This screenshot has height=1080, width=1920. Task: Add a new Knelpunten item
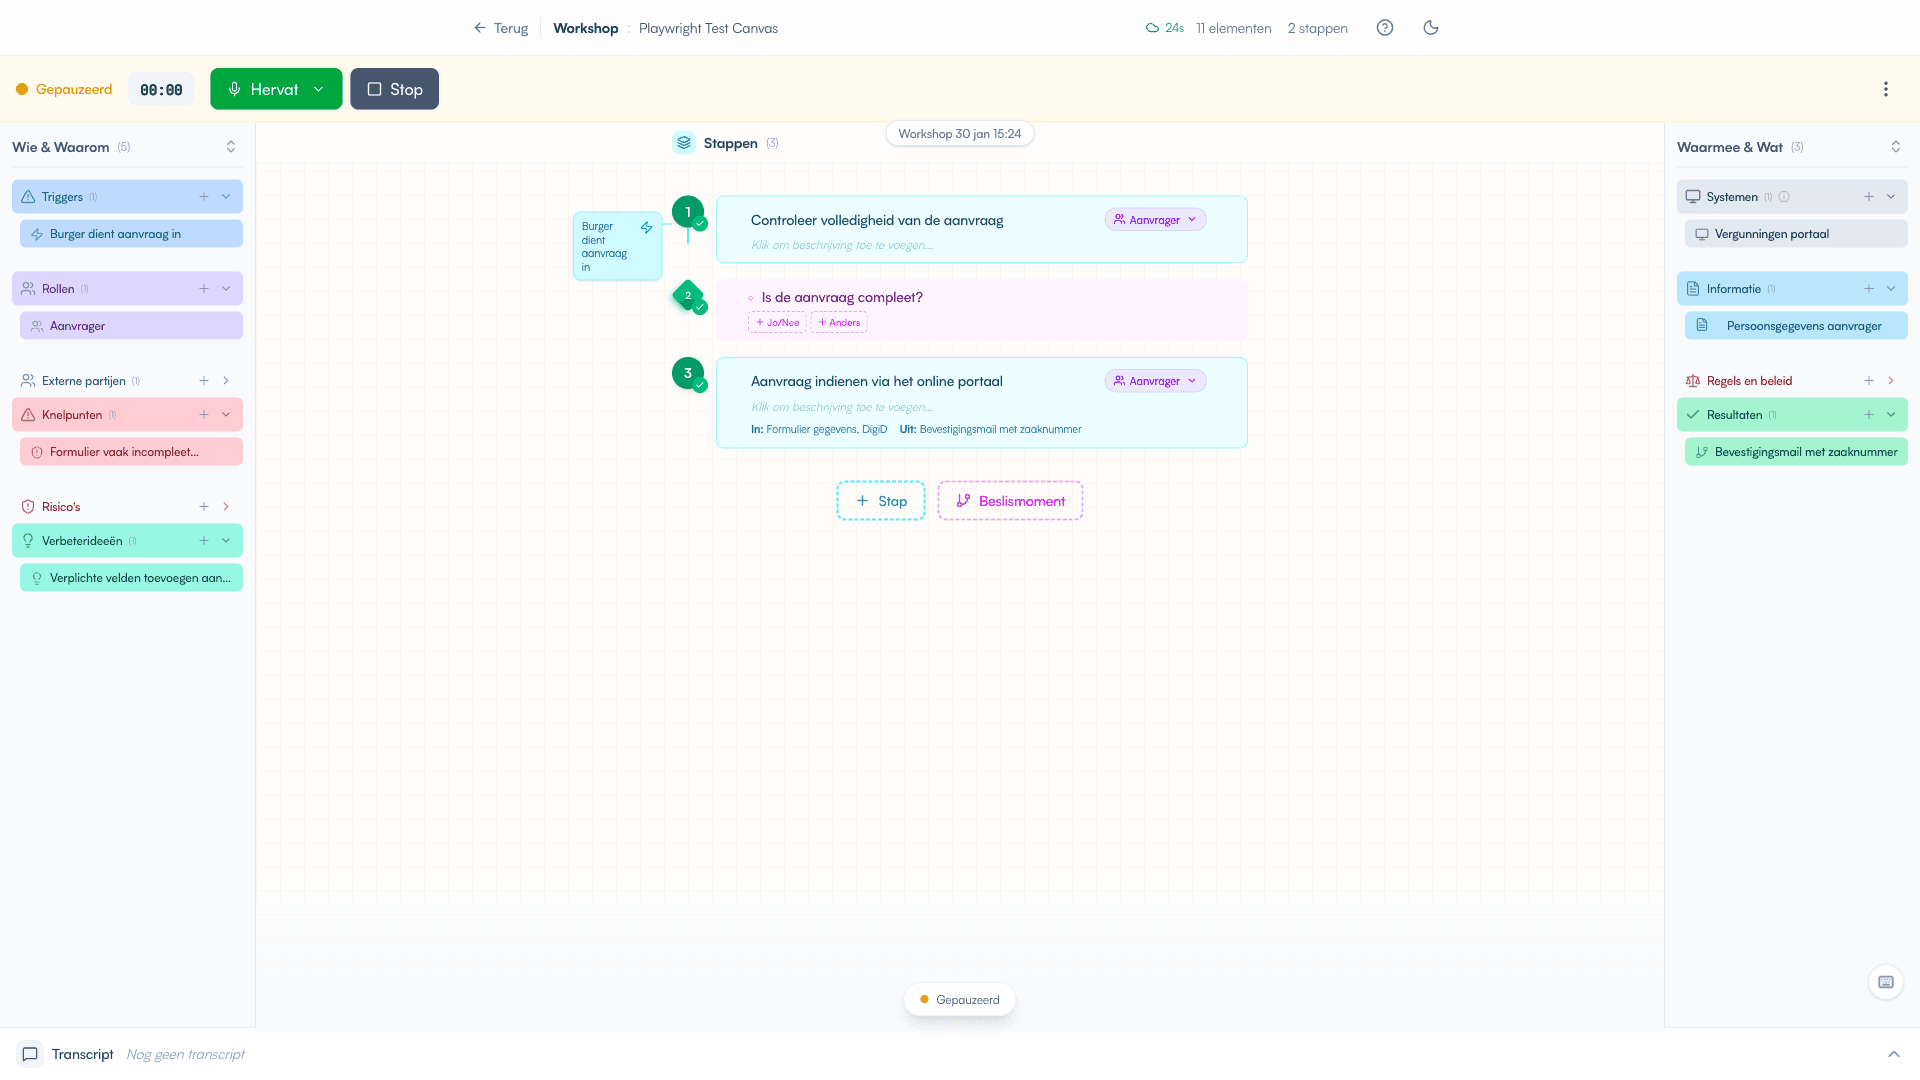[204, 415]
